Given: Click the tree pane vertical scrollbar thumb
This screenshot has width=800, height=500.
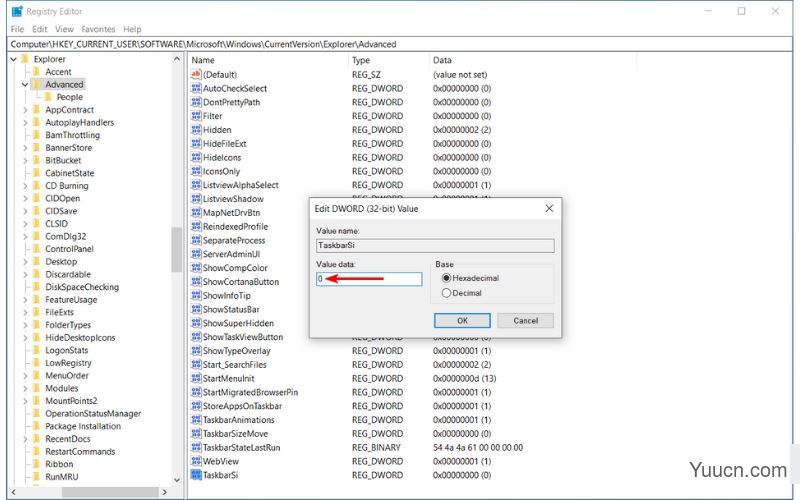Looking at the screenshot, I should coord(177,249).
